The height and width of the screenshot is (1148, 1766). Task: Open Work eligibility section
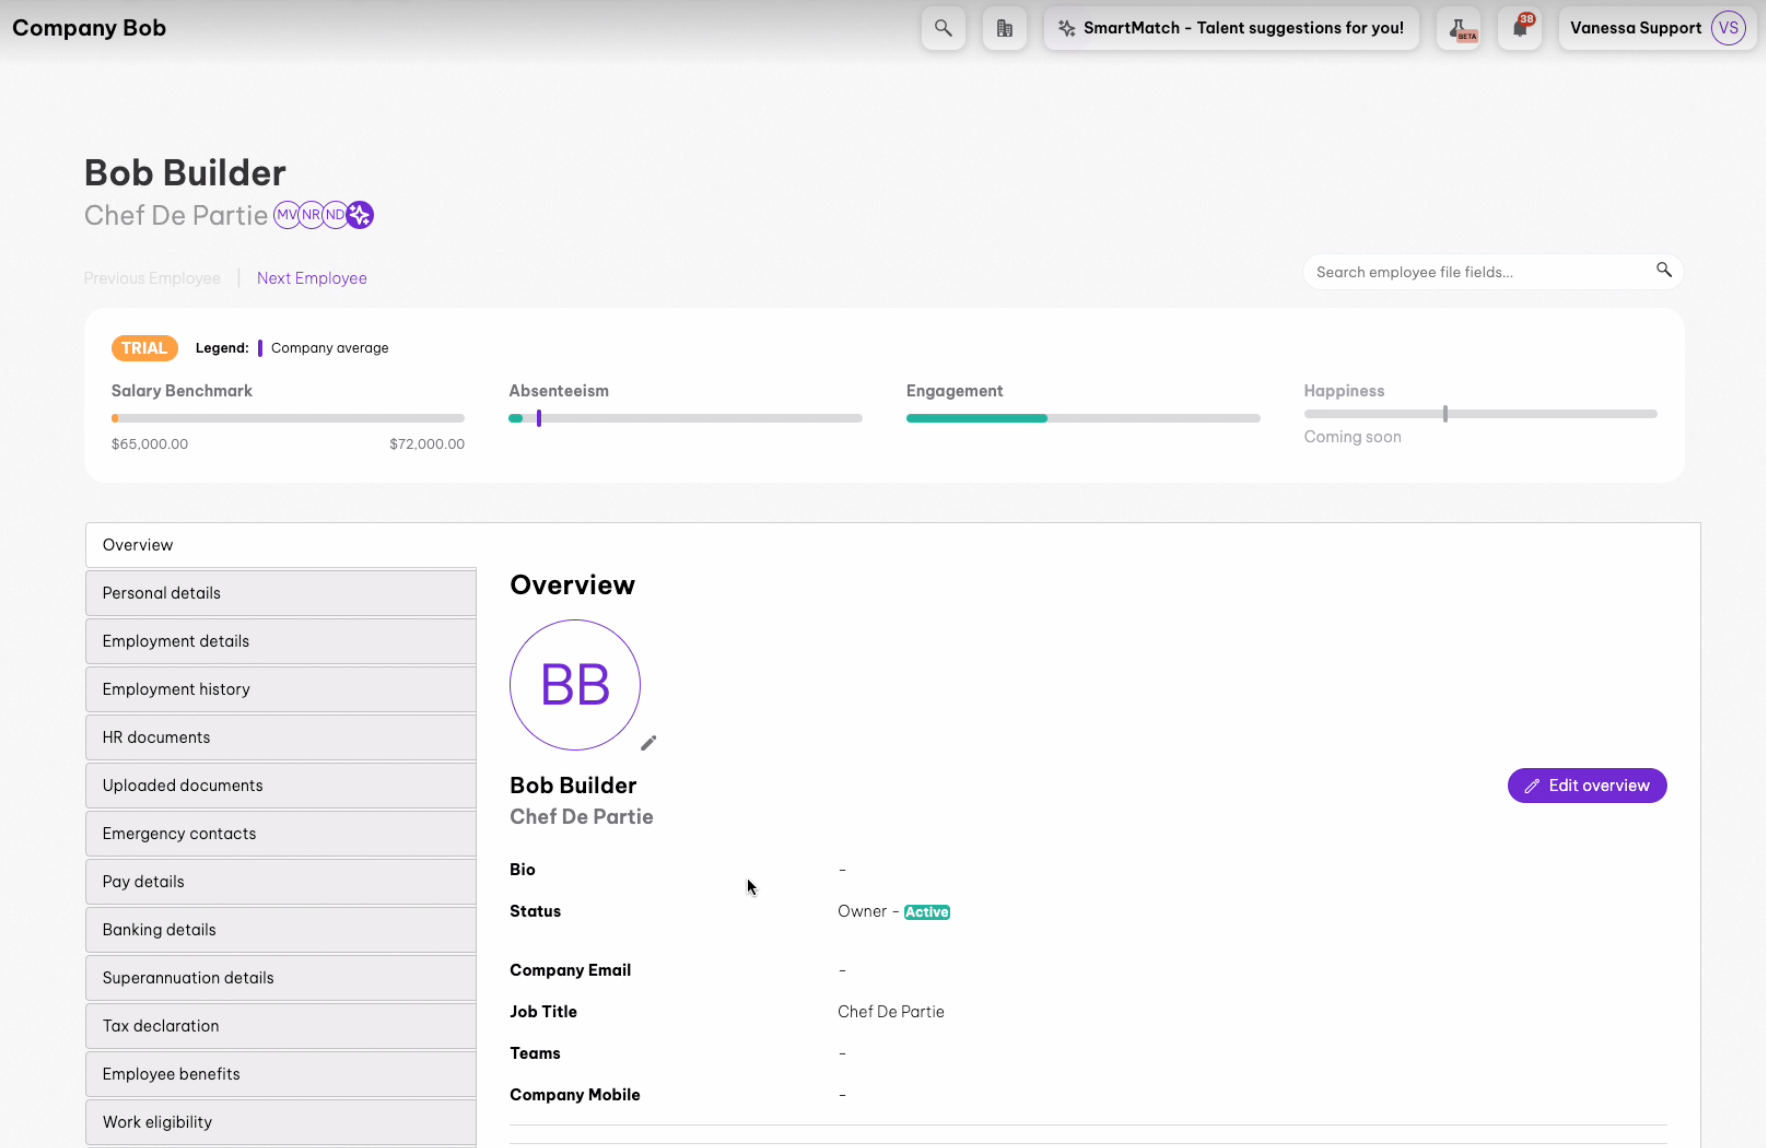pos(281,1121)
